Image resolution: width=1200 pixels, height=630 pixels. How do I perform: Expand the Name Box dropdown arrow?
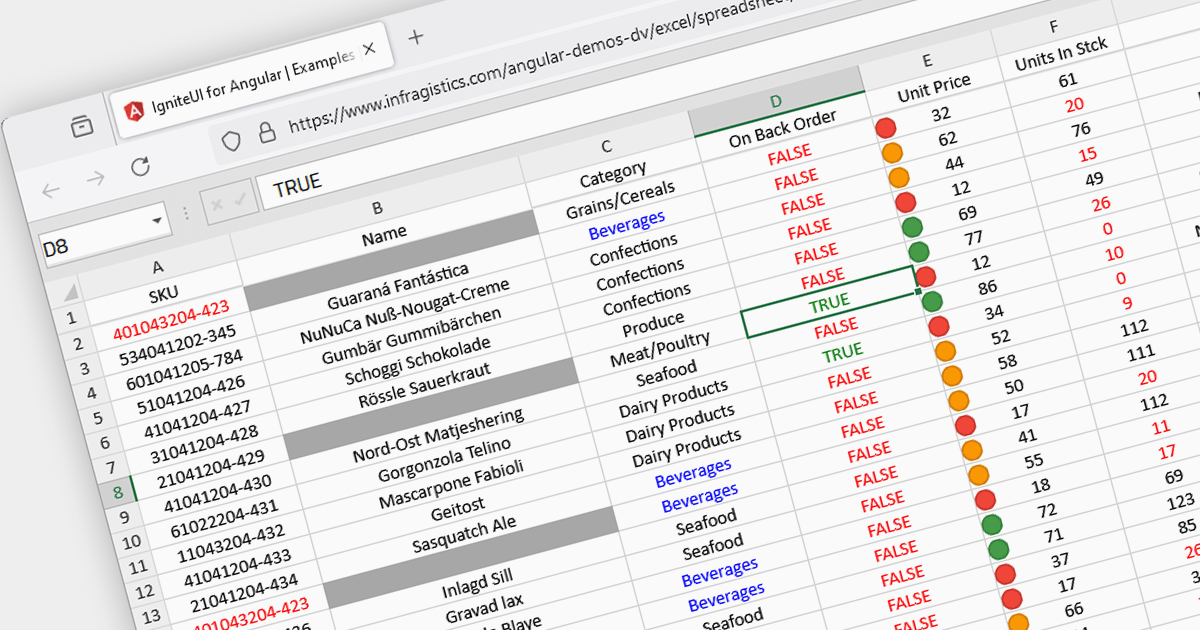(157, 220)
